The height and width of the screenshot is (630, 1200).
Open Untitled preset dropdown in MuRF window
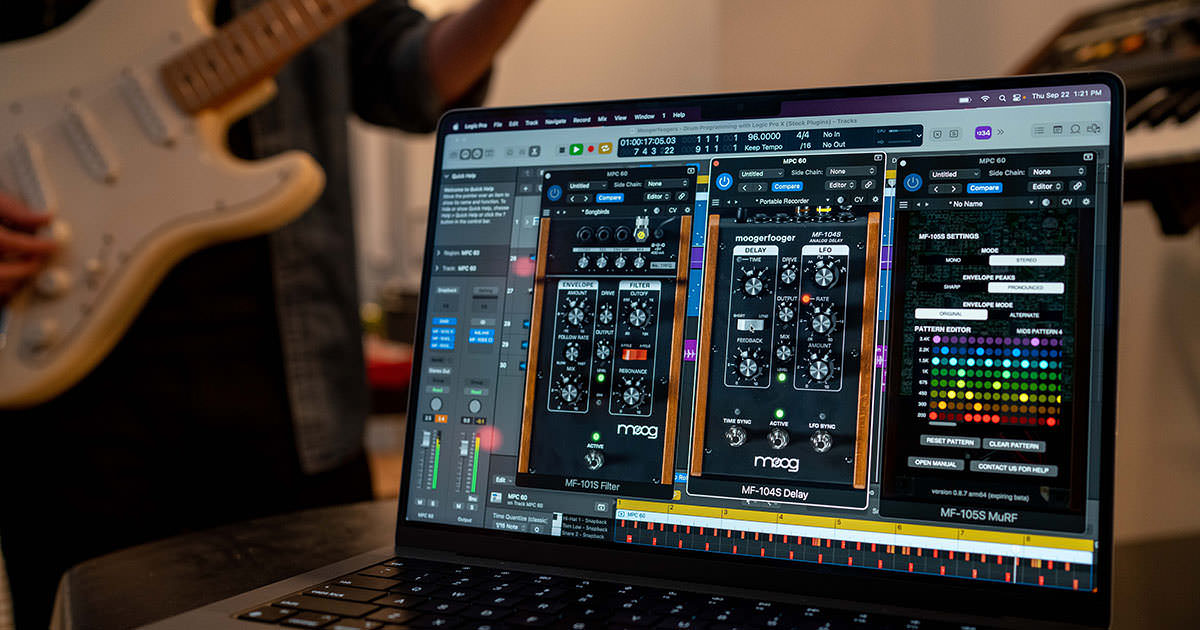pos(956,174)
